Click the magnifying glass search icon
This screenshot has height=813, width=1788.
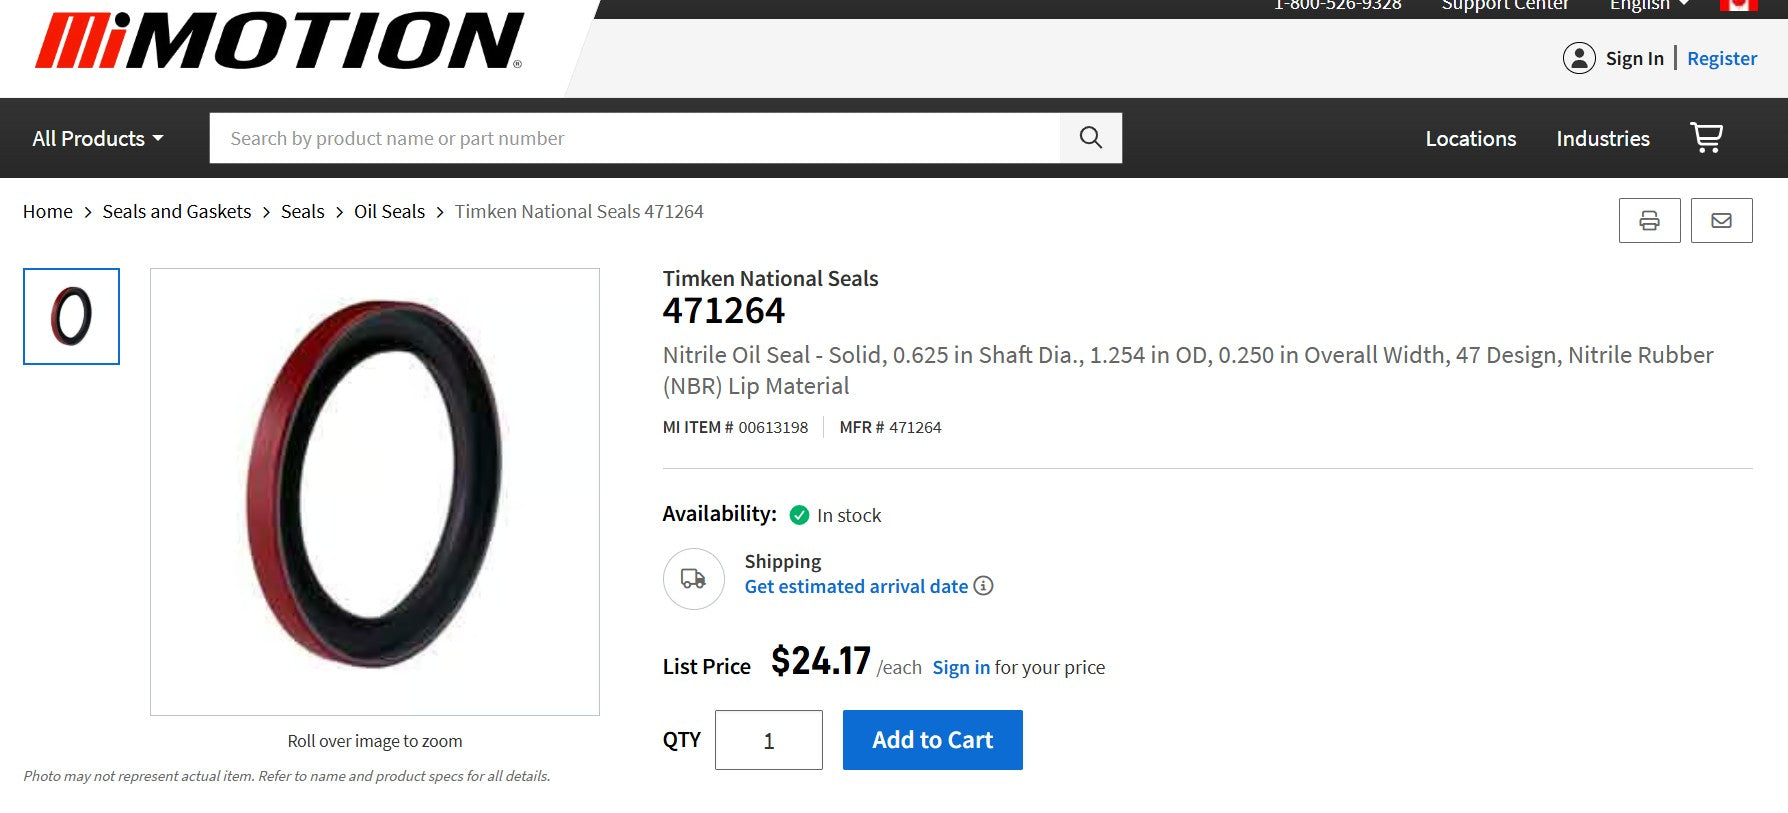[x=1090, y=137]
